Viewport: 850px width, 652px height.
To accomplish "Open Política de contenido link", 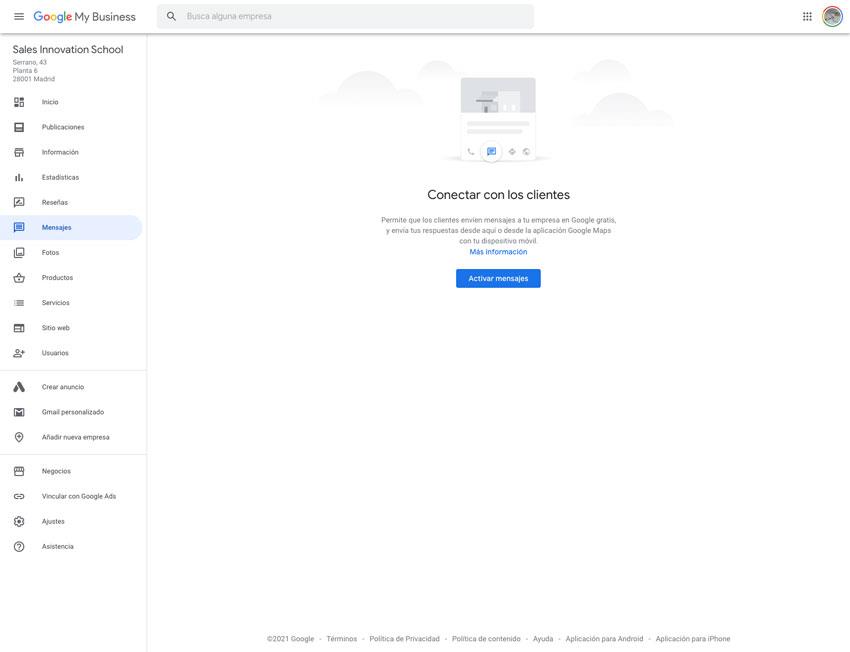I will coord(486,639).
